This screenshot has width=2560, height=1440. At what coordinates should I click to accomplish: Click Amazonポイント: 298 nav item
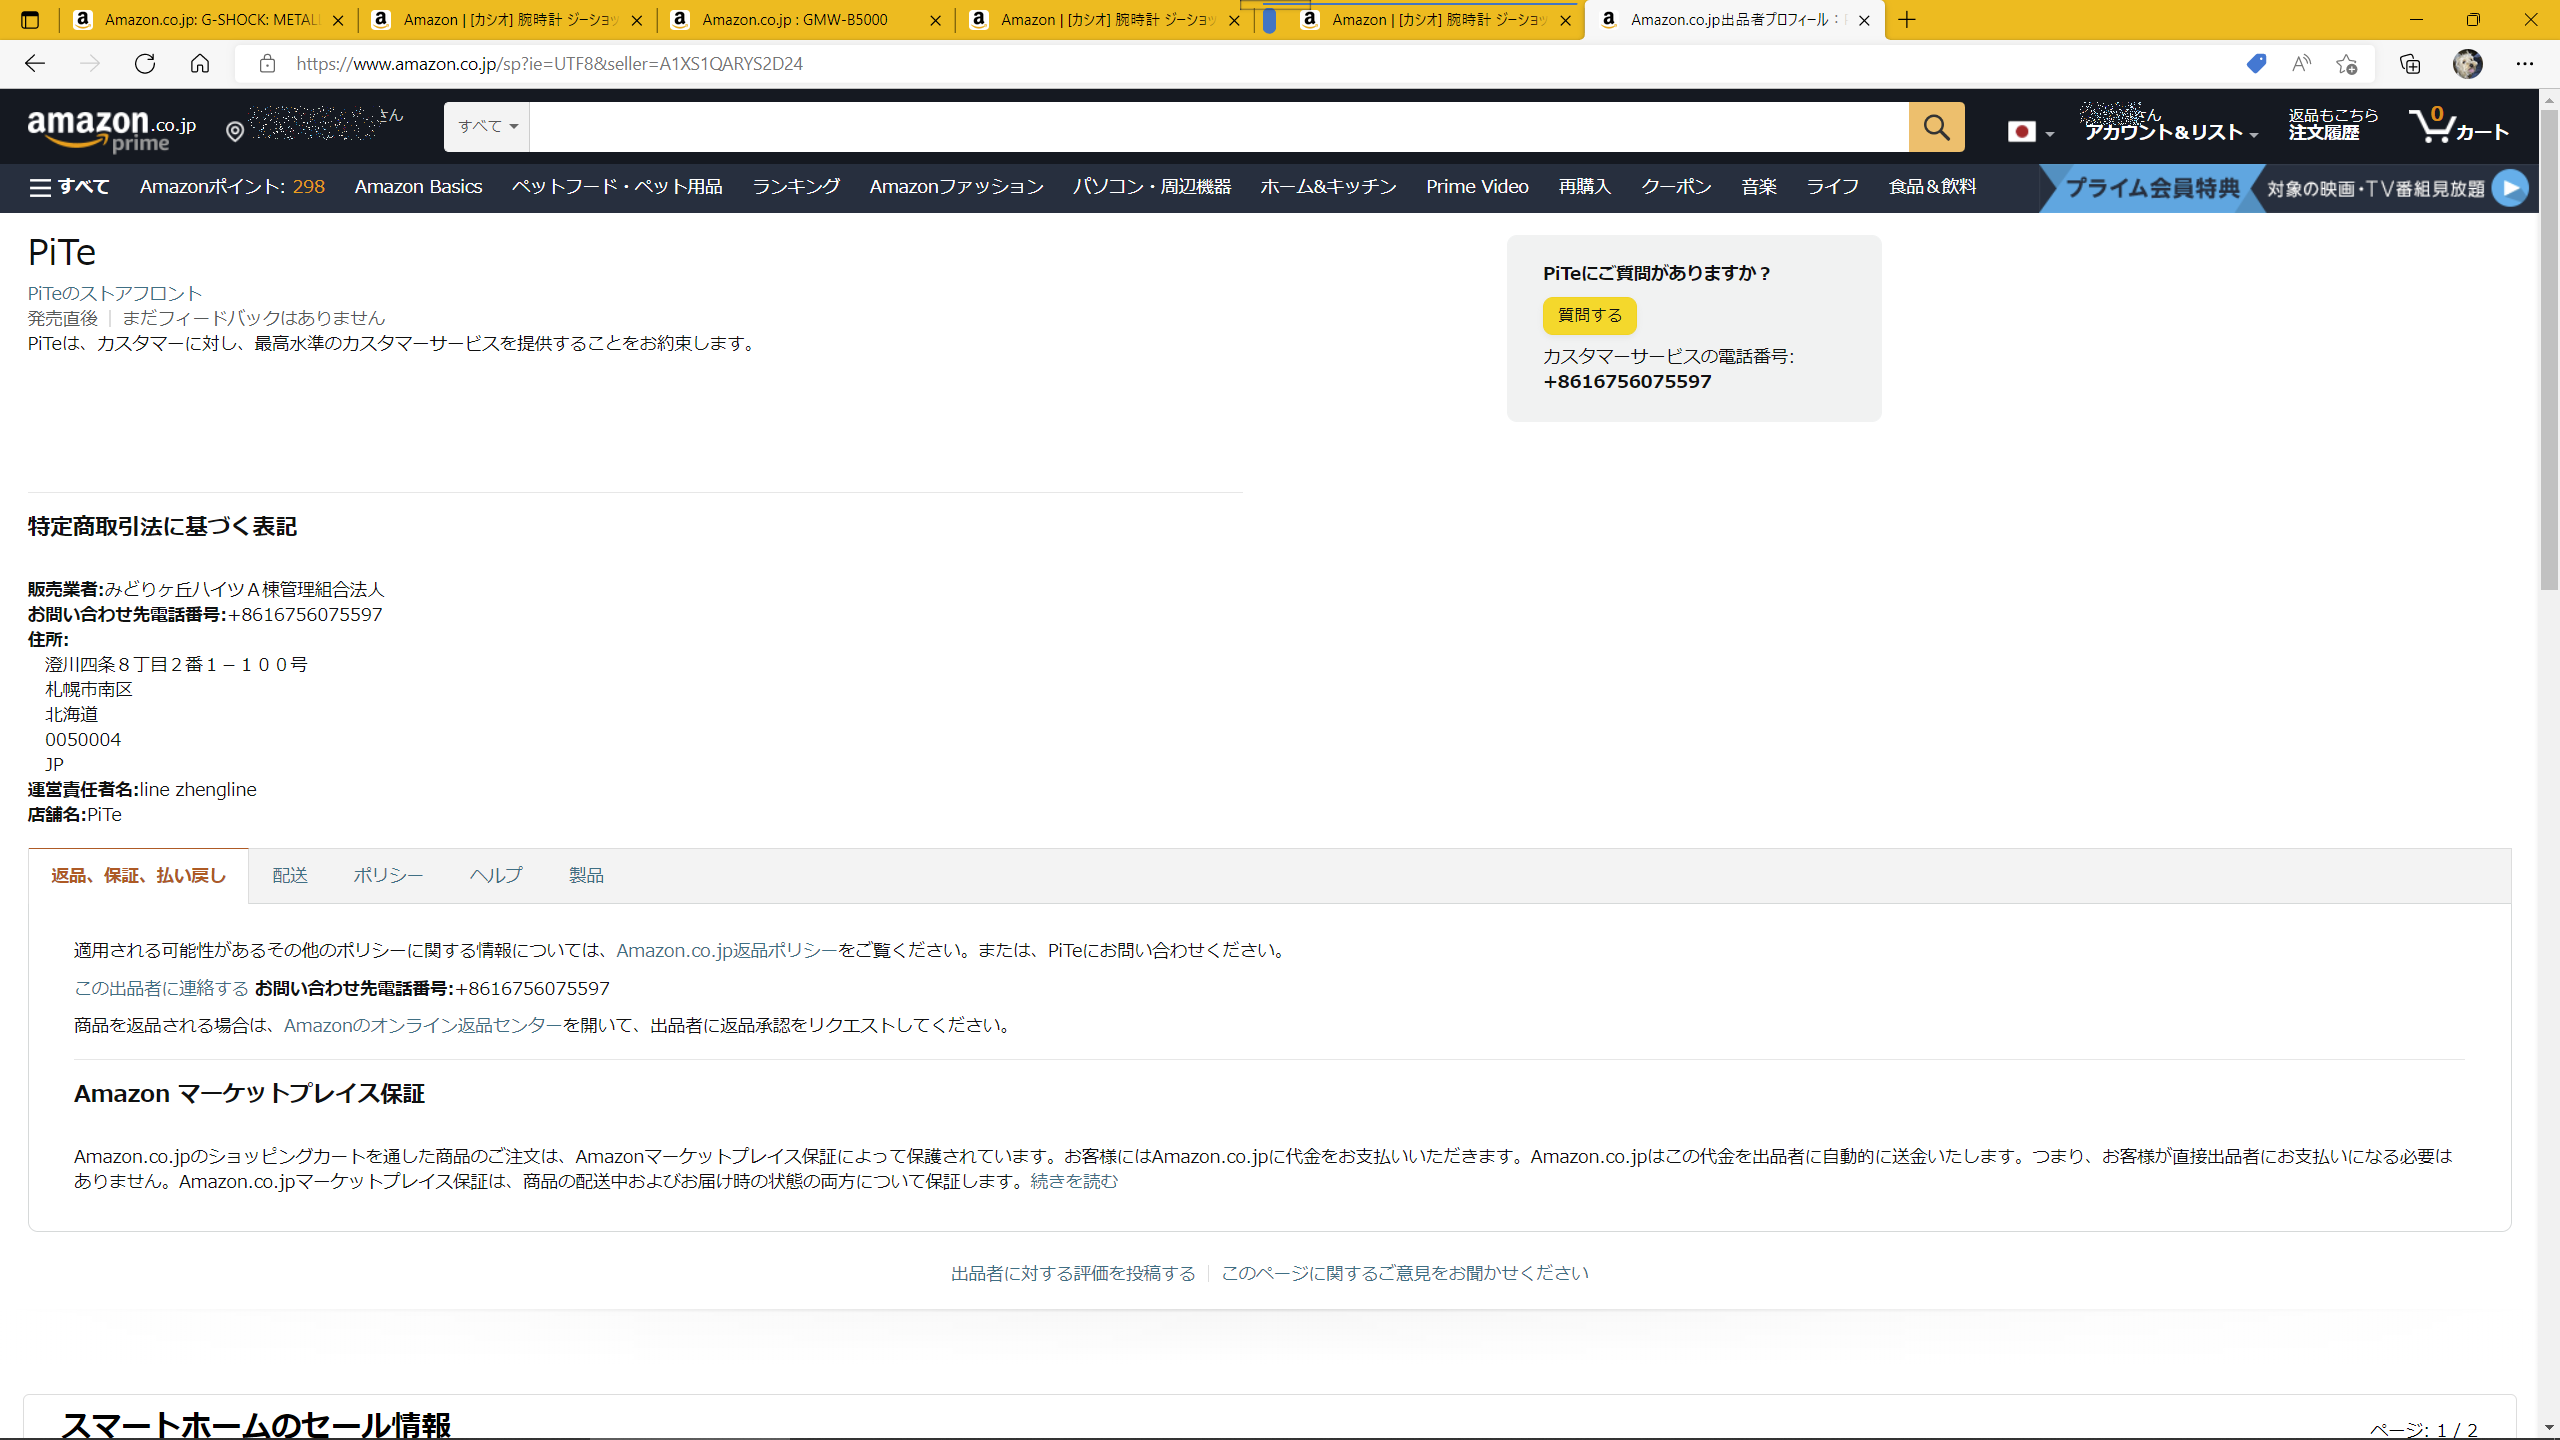pyautogui.click(x=232, y=187)
